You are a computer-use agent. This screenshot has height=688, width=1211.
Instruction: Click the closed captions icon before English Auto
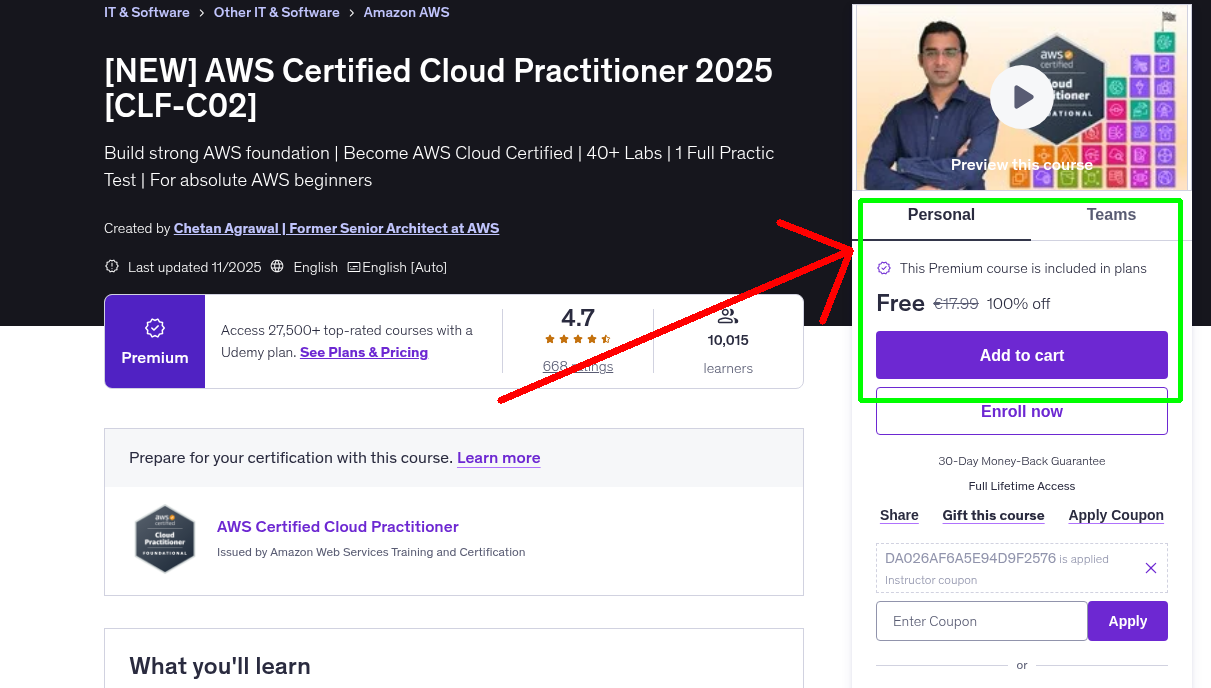point(355,267)
